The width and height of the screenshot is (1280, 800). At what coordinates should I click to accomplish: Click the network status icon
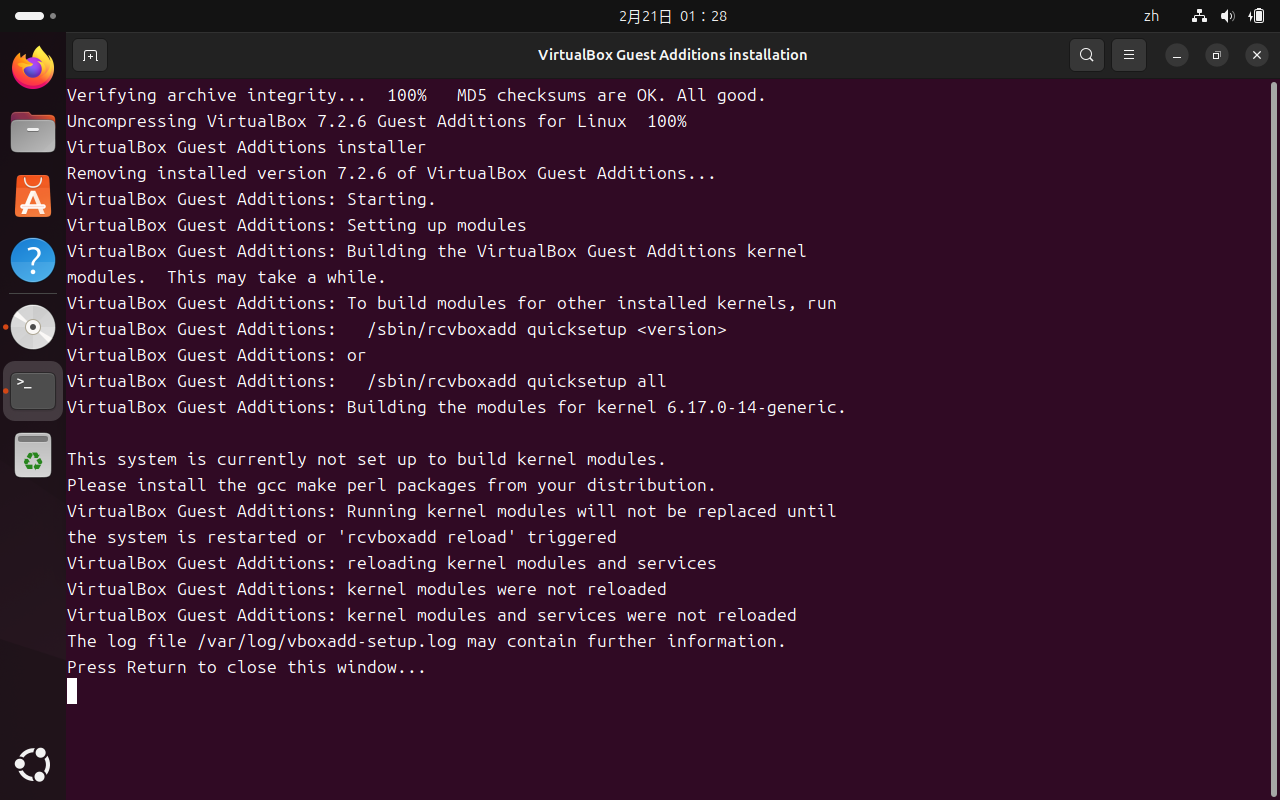[x=1200, y=16]
